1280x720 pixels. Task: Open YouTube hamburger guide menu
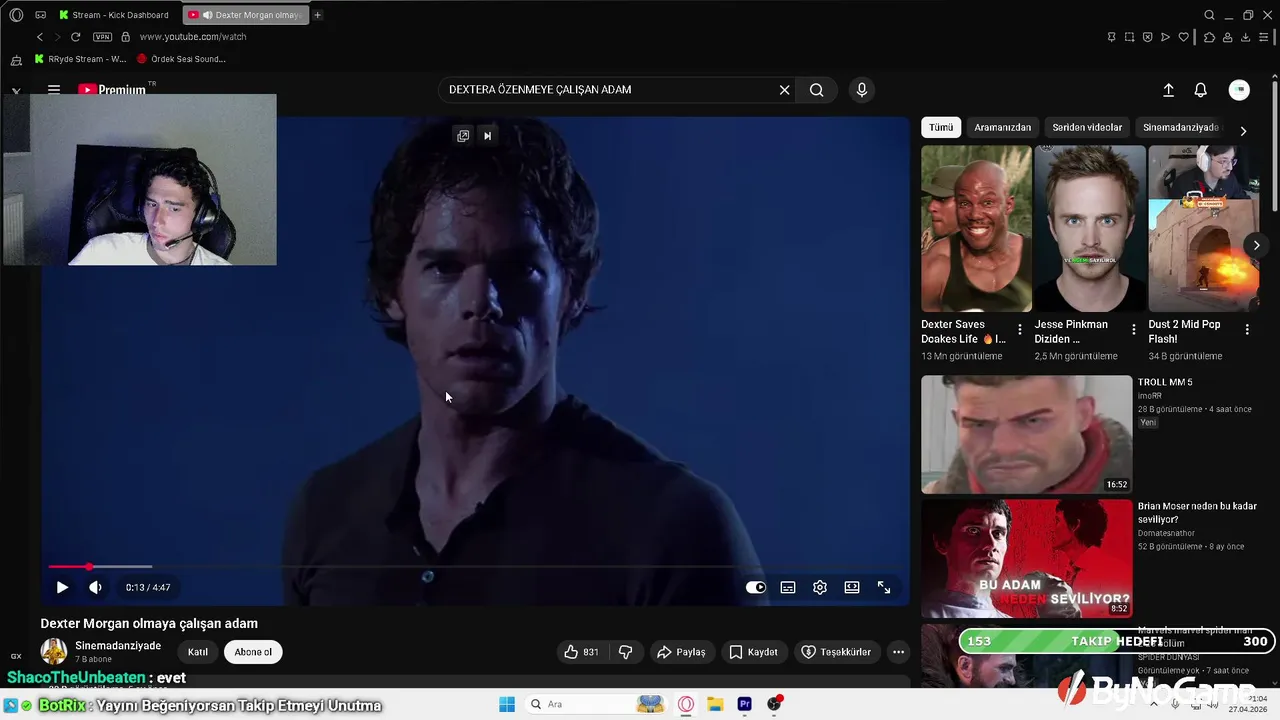pos(54,90)
